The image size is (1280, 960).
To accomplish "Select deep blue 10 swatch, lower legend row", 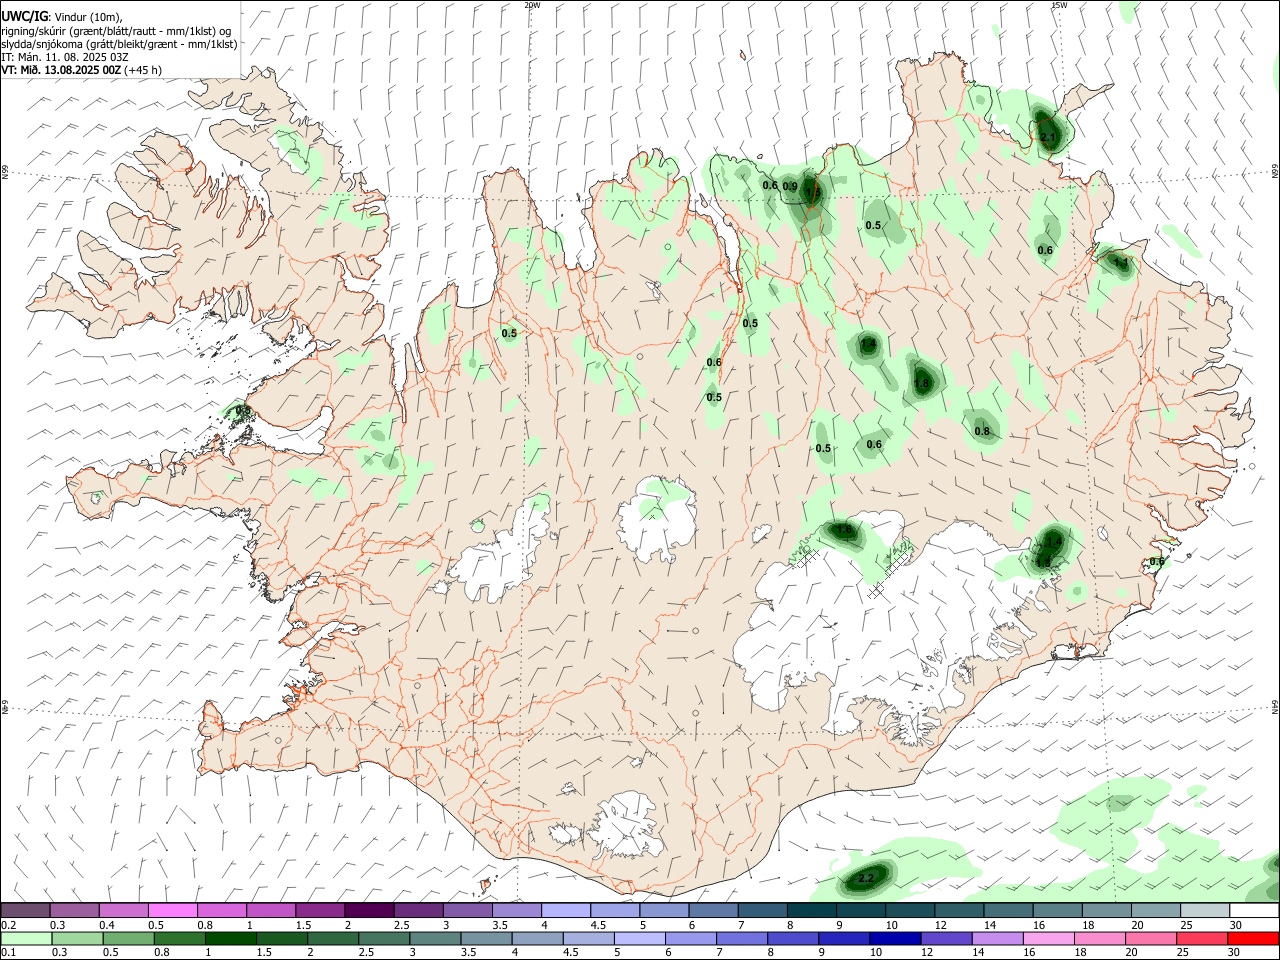I will pyautogui.click(x=895, y=939).
